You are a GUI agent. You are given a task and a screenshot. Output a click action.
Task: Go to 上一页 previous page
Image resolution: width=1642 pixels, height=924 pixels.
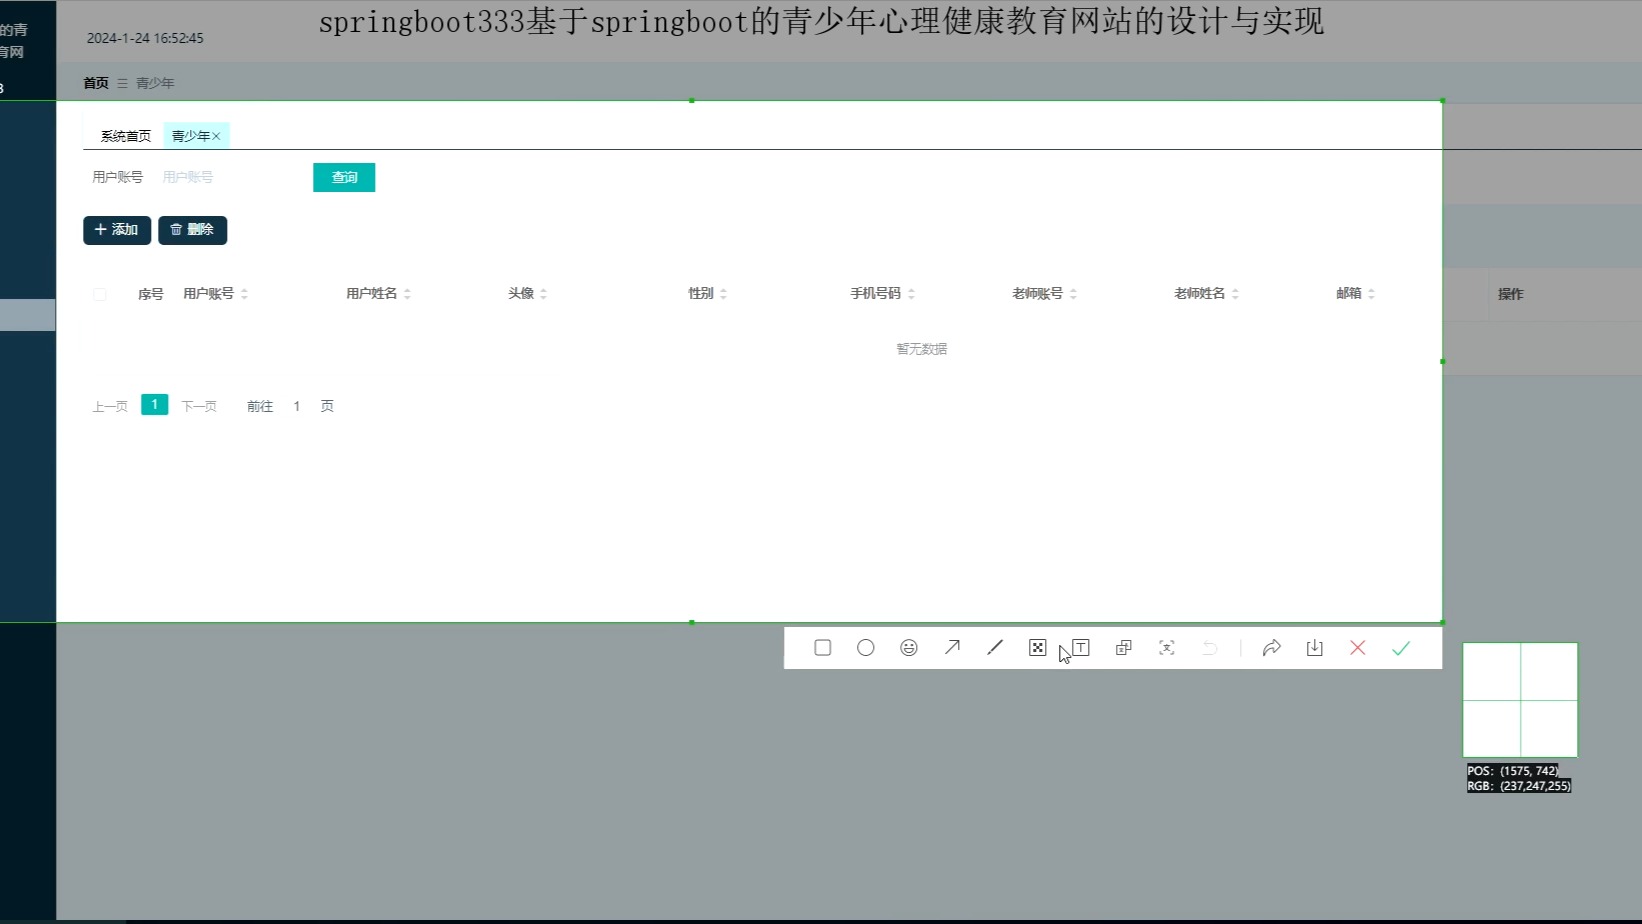[110, 406]
